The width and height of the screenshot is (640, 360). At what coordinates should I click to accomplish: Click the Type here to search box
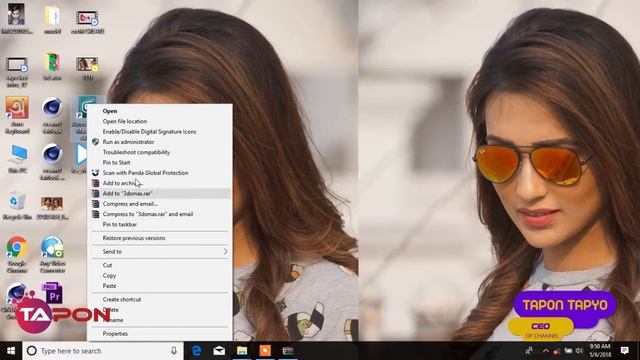[x=102, y=351]
